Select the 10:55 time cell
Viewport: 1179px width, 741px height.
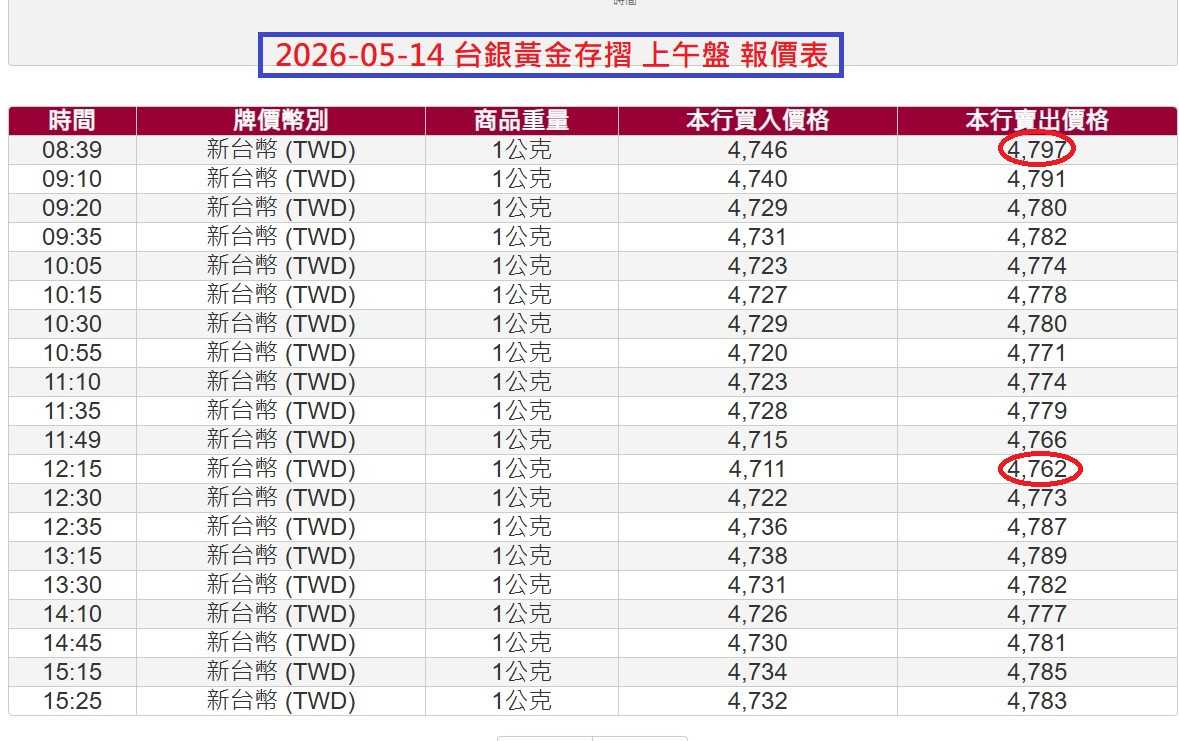pos(72,353)
